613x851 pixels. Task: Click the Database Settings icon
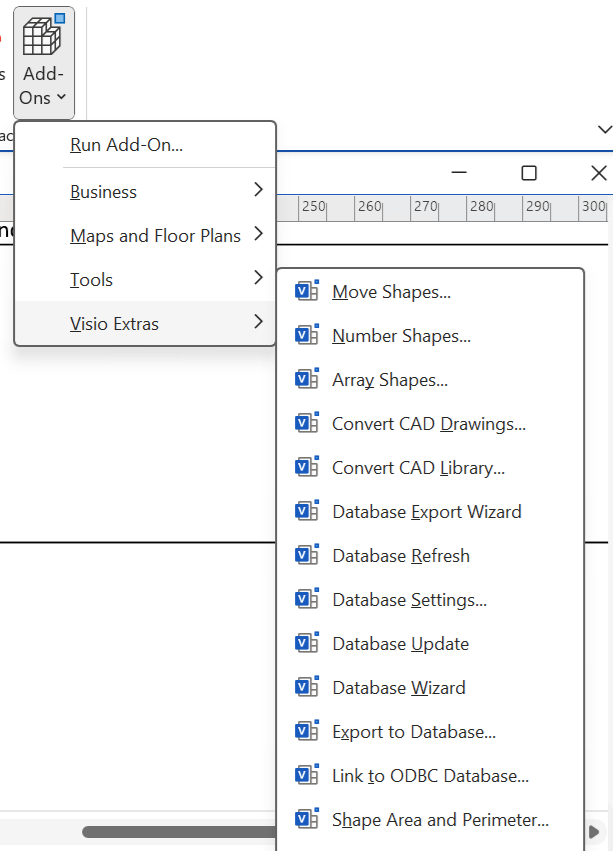coord(307,599)
